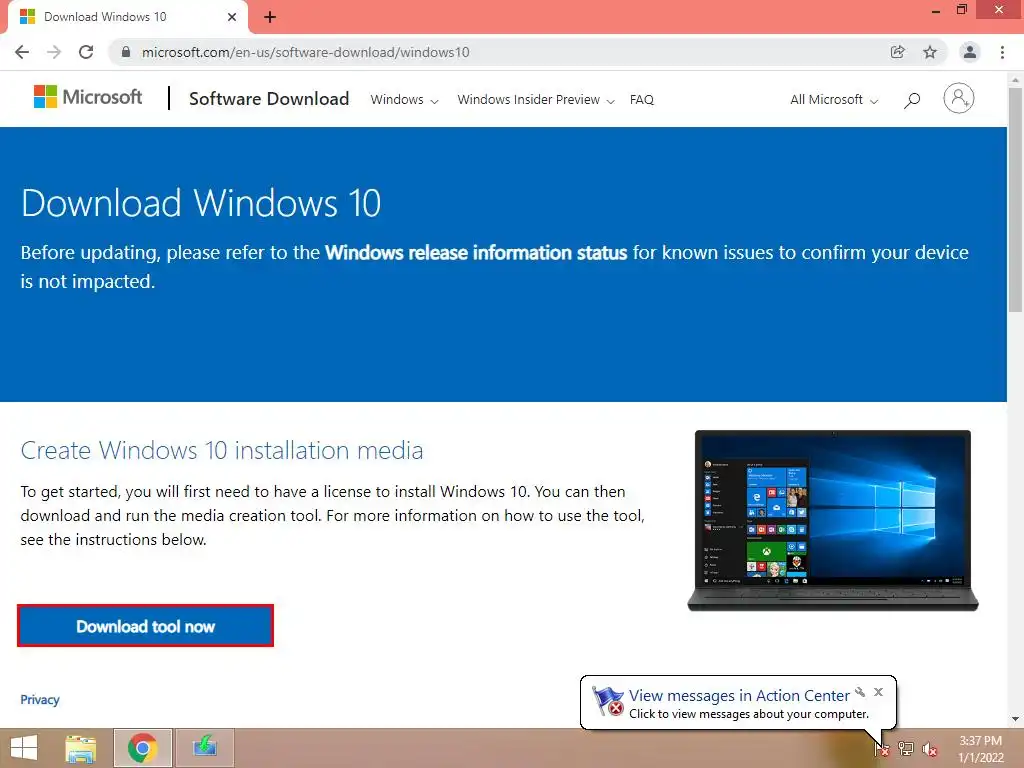1024x768 pixels.
Task: Click the Download tool now button
Action: coord(145,626)
